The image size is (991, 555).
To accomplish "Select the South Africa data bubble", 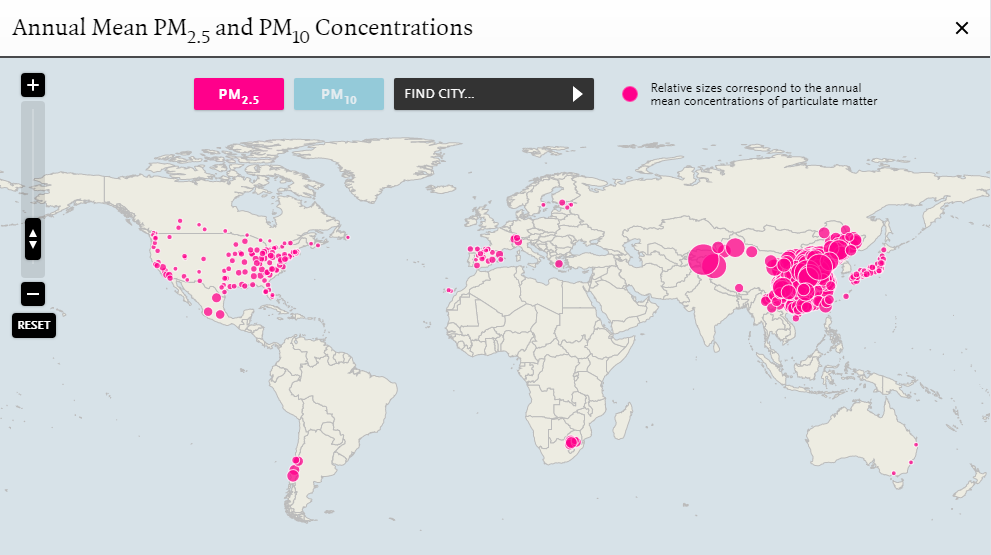I will tap(571, 442).
